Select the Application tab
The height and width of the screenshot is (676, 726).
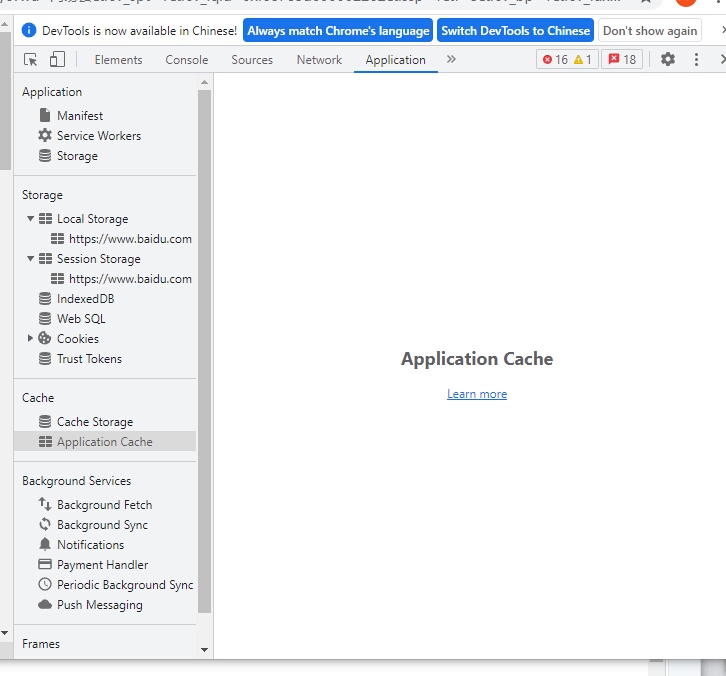(395, 60)
